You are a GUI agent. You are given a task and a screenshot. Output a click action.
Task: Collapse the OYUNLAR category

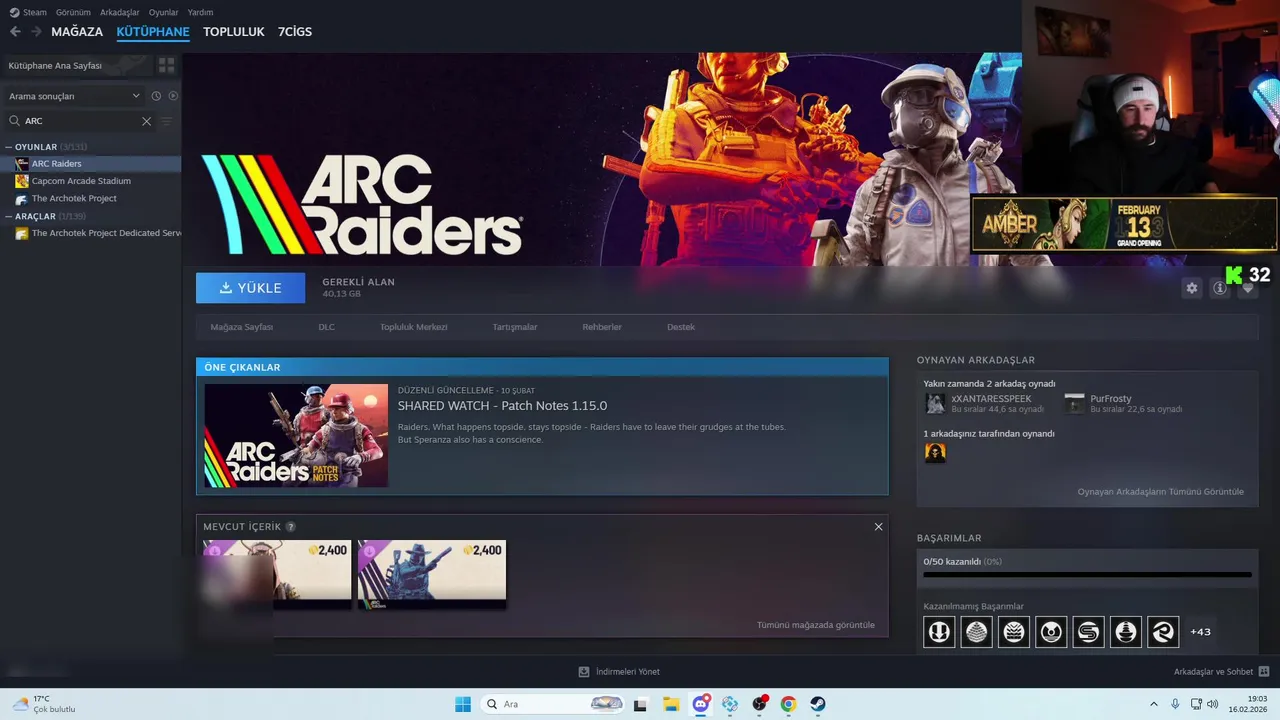click(x=9, y=147)
